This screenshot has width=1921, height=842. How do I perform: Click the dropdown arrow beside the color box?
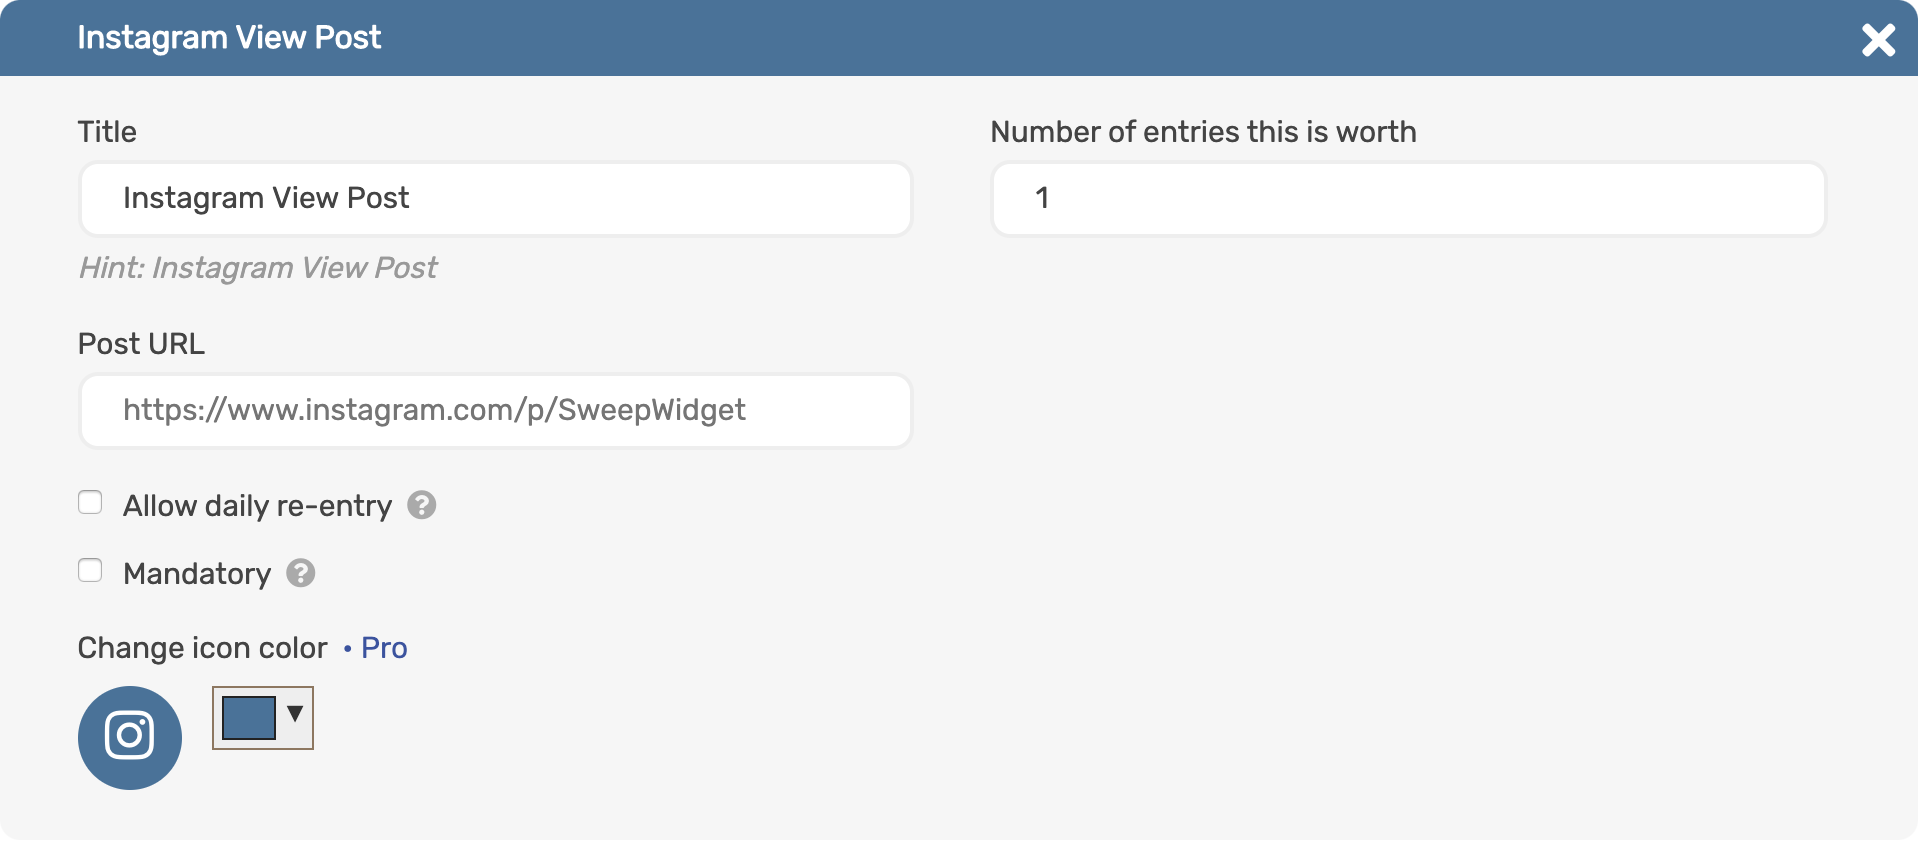click(x=293, y=714)
